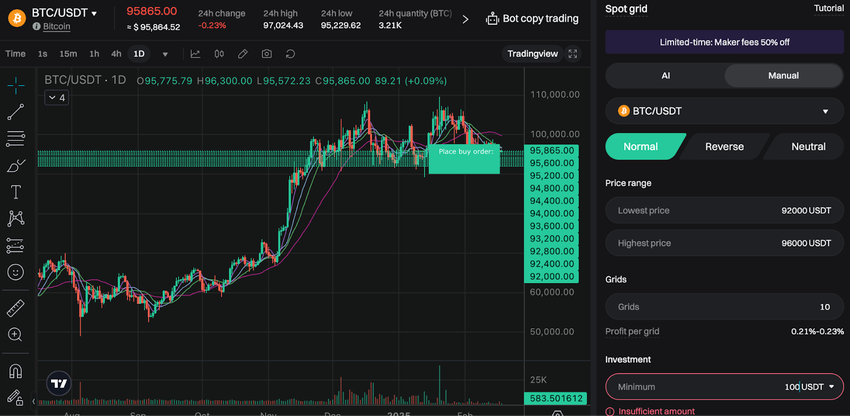
Task: Open the BTC/USDT pair selector in Spot grid
Action: 724,111
